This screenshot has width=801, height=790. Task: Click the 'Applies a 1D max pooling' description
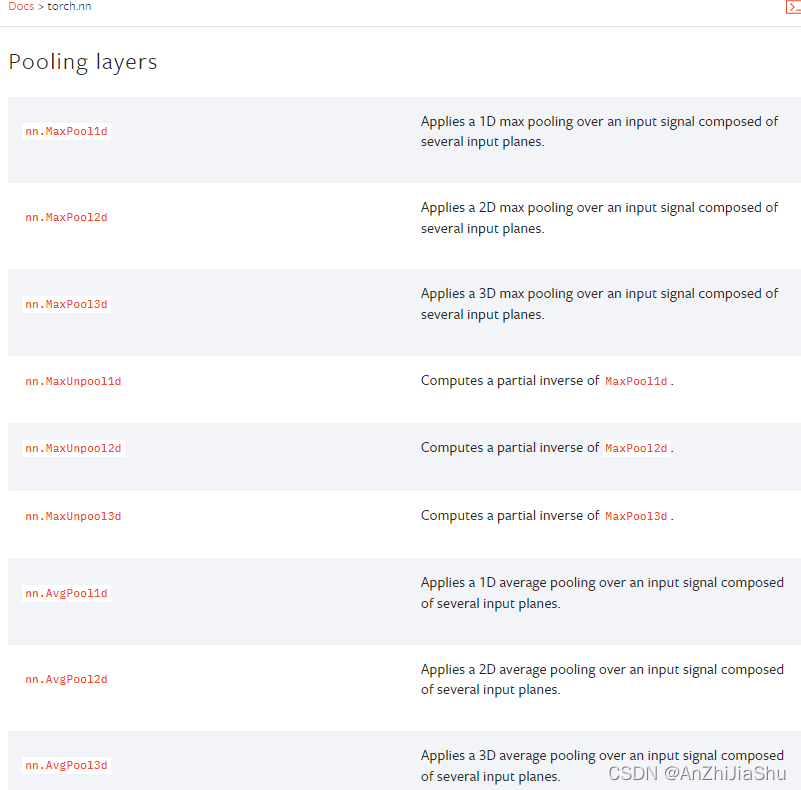click(x=599, y=131)
